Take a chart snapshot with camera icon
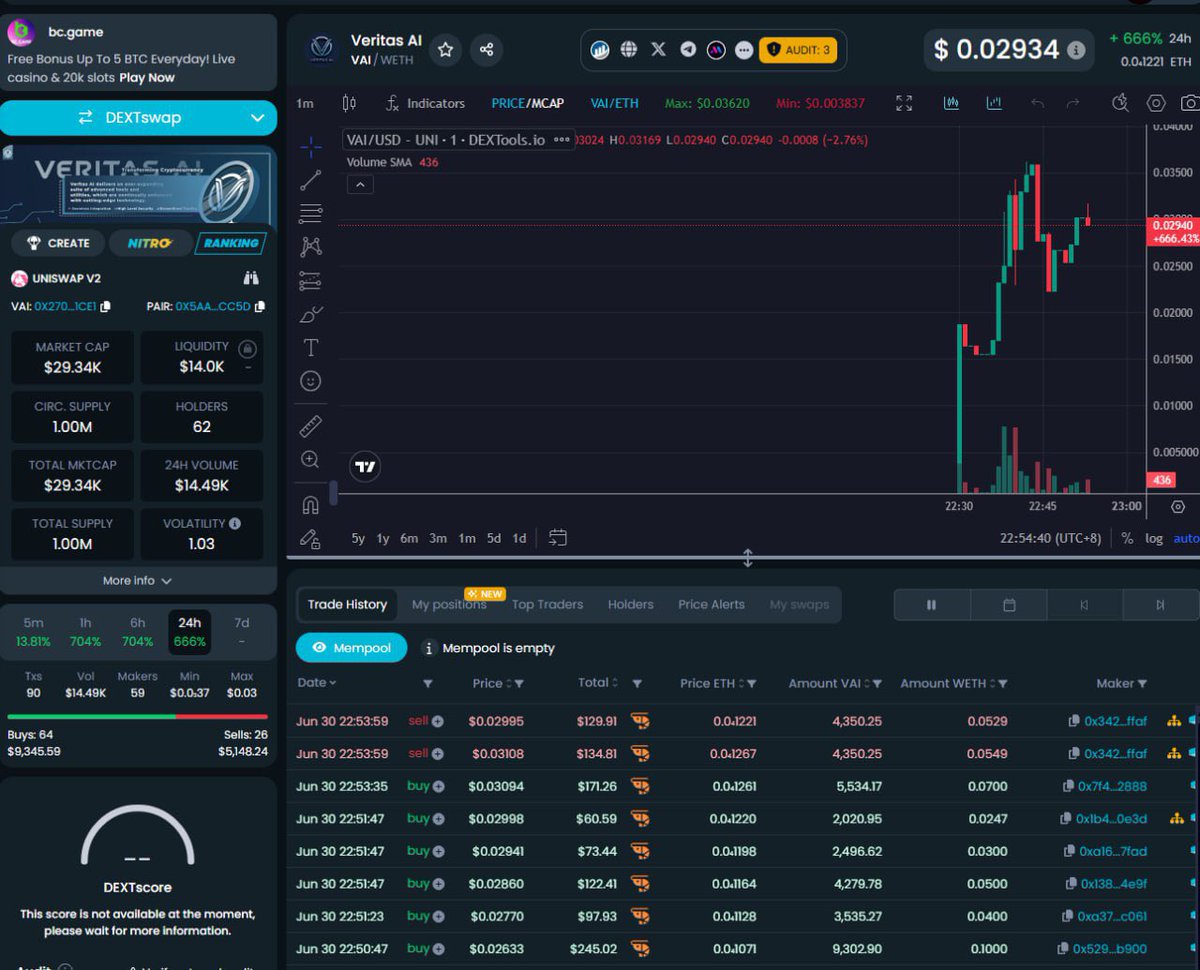The image size is (1200, 970). (x=1190, y=103)
